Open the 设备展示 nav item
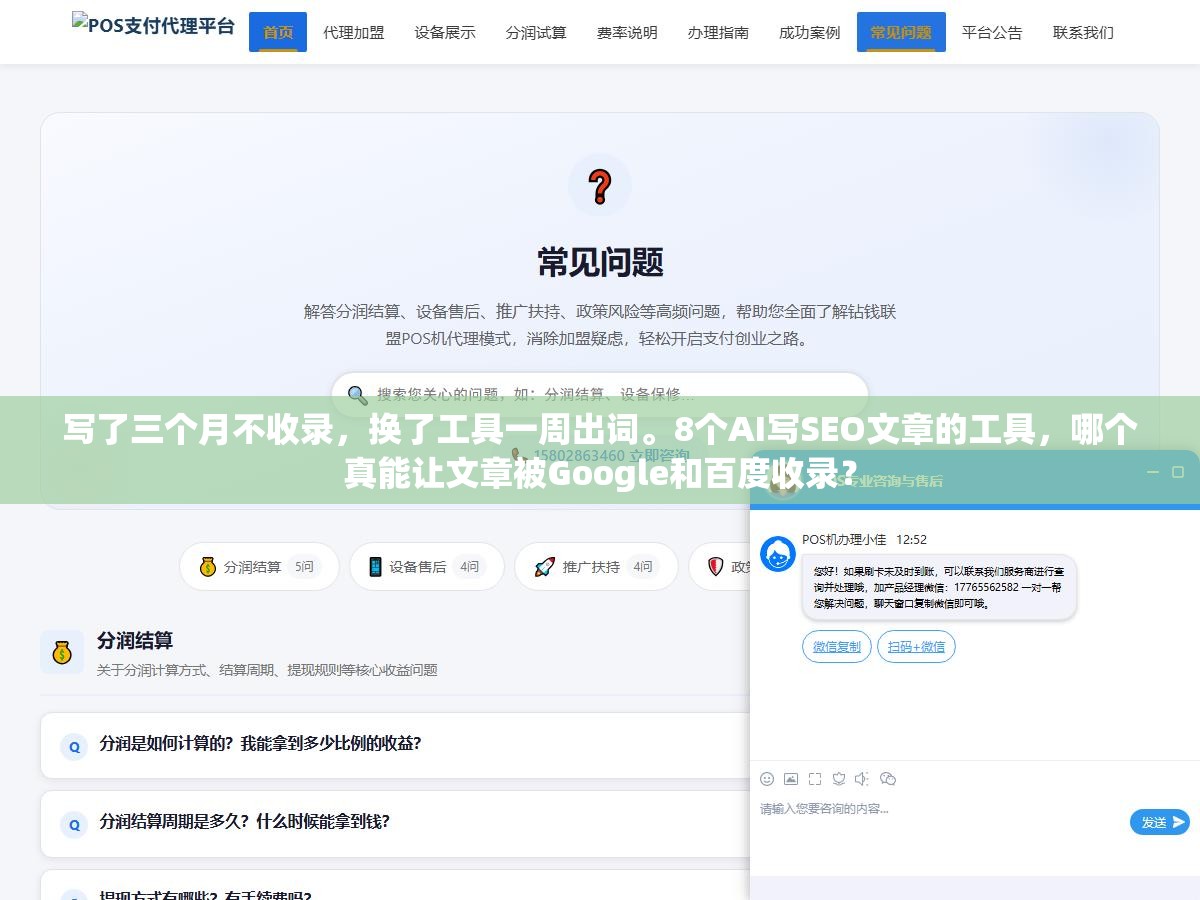1200x900 pixels. click(x=445, y=32)
